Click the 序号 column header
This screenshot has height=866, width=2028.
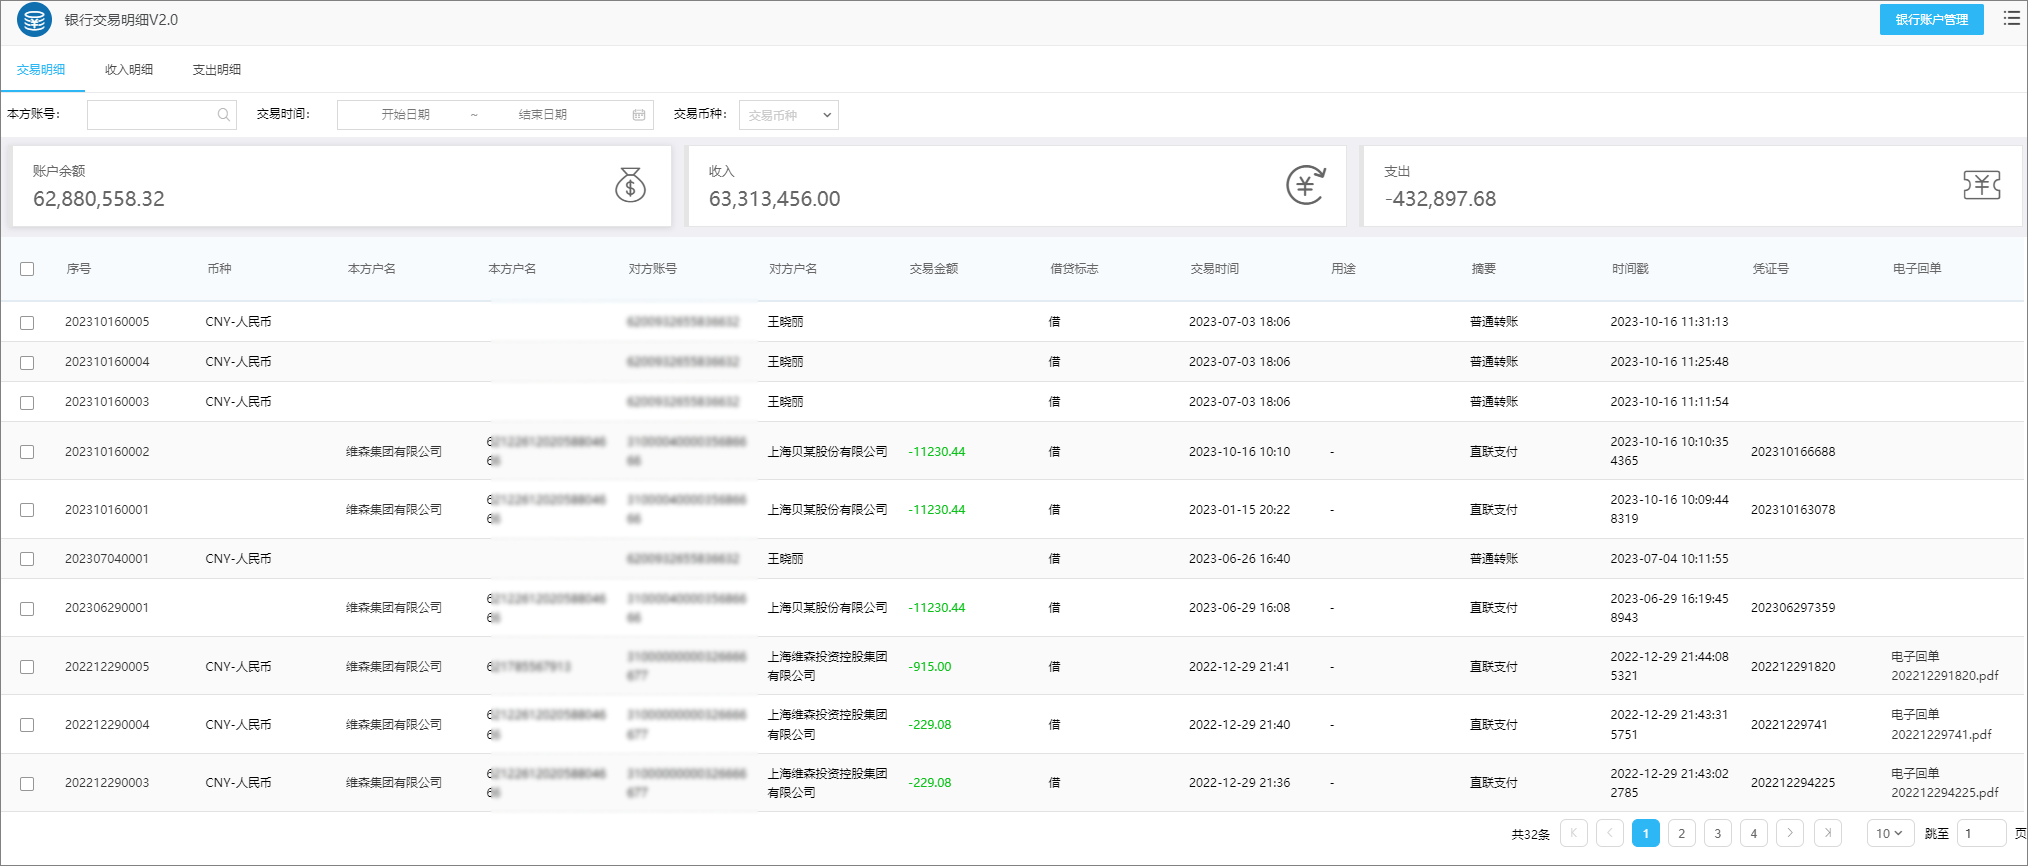pyautogui.click(x=79, y=269)
